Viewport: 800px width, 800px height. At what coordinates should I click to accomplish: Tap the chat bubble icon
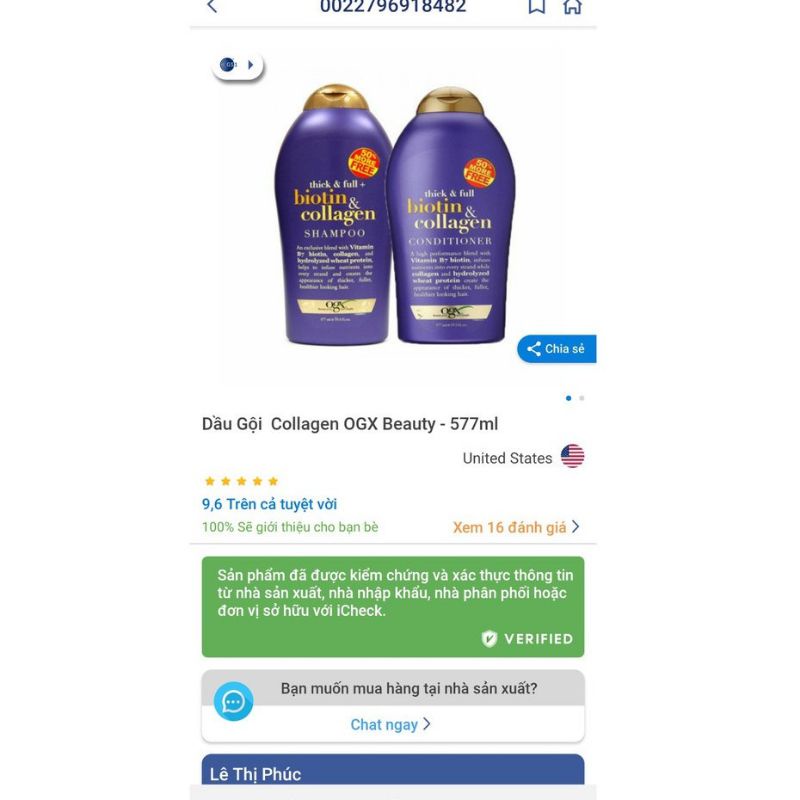(x=233, y=702)
